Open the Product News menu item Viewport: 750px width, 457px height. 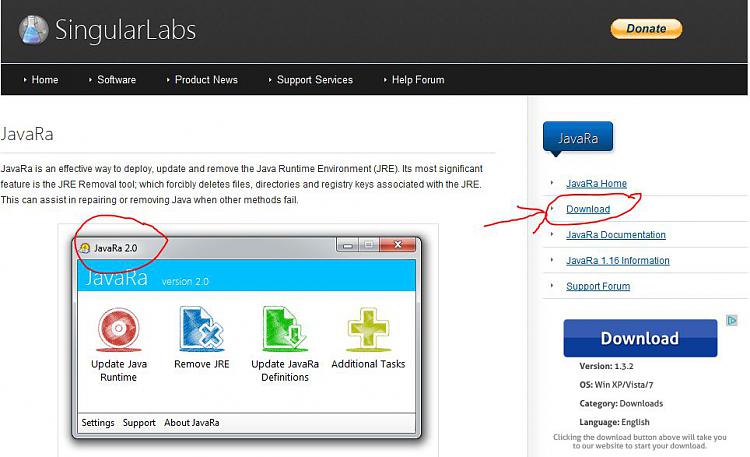click(206, 80)
